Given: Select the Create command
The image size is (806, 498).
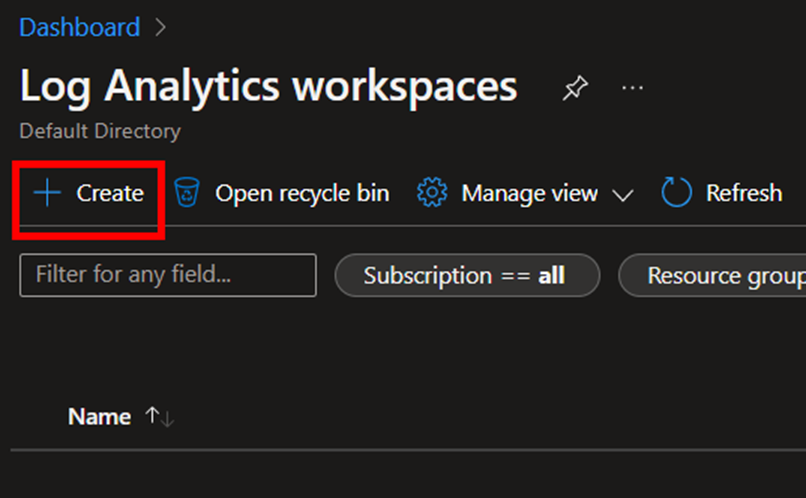Looking at the screenshot, I should point(88,193).
